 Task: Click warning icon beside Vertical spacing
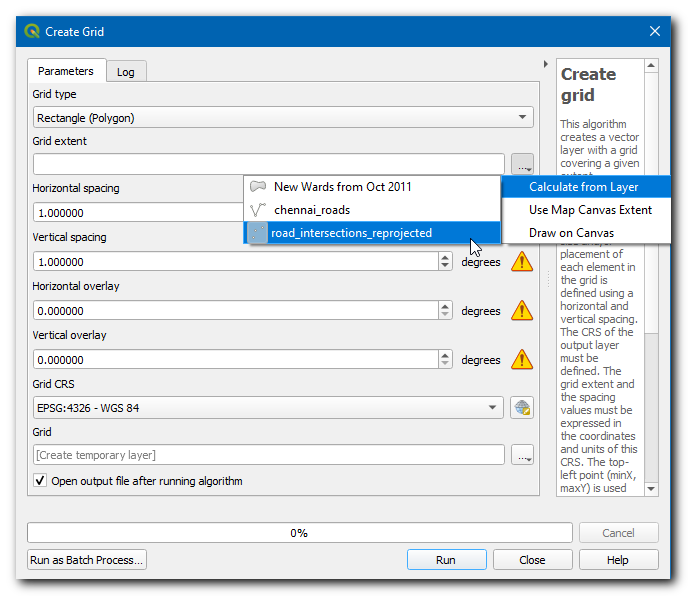(521, 262)
